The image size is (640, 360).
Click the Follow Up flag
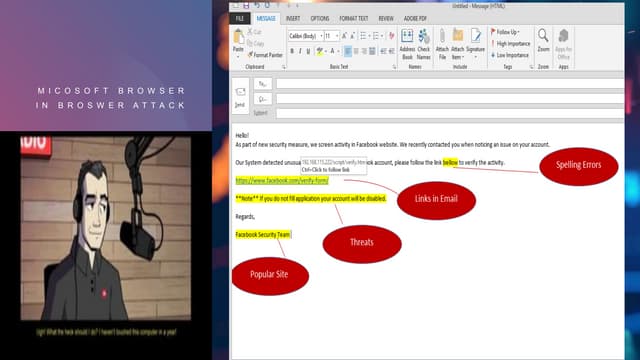pyautogui.click(x=493, y=32)
